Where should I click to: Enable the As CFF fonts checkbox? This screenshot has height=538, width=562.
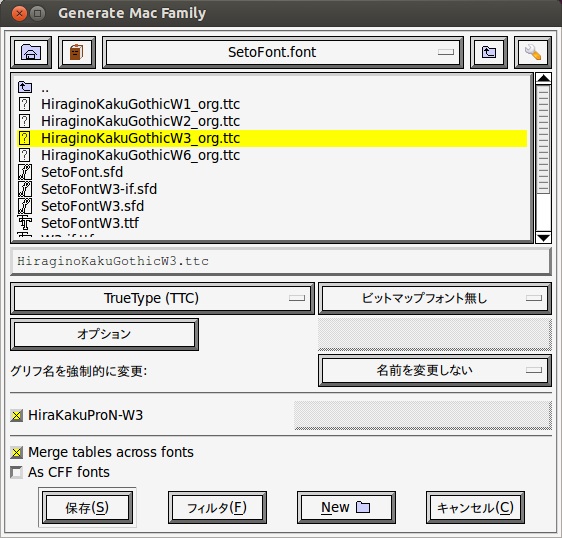pyautogui.click(x=16, y=472)
